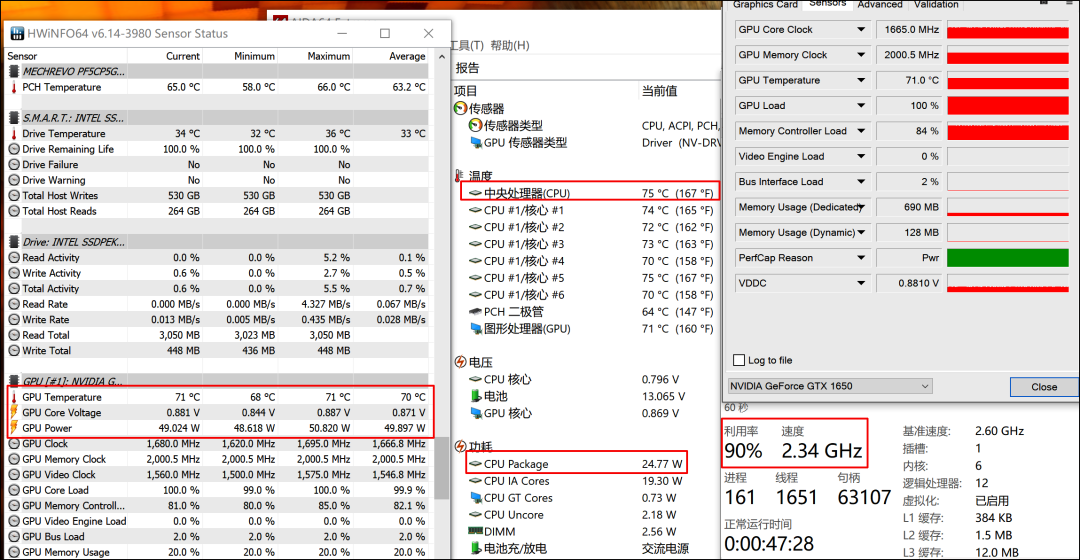1080x560 pixels.
Task: Click the 功耗 section icon in AIDA64
Action: 461,446
